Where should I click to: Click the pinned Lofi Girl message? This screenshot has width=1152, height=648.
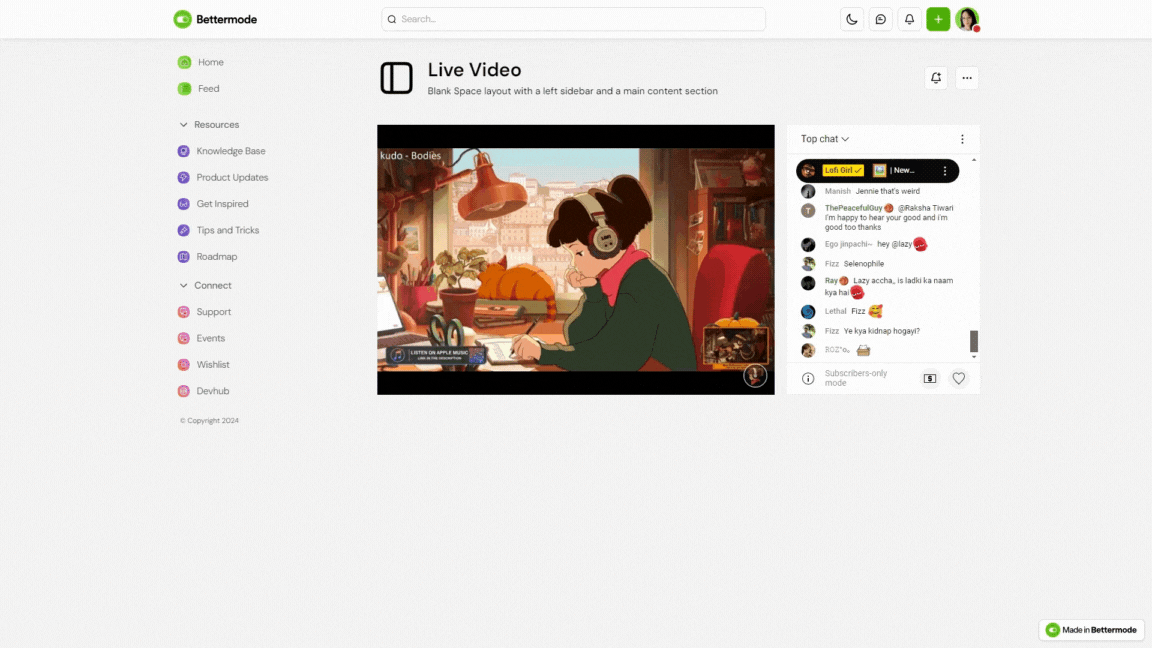[877, 170]
